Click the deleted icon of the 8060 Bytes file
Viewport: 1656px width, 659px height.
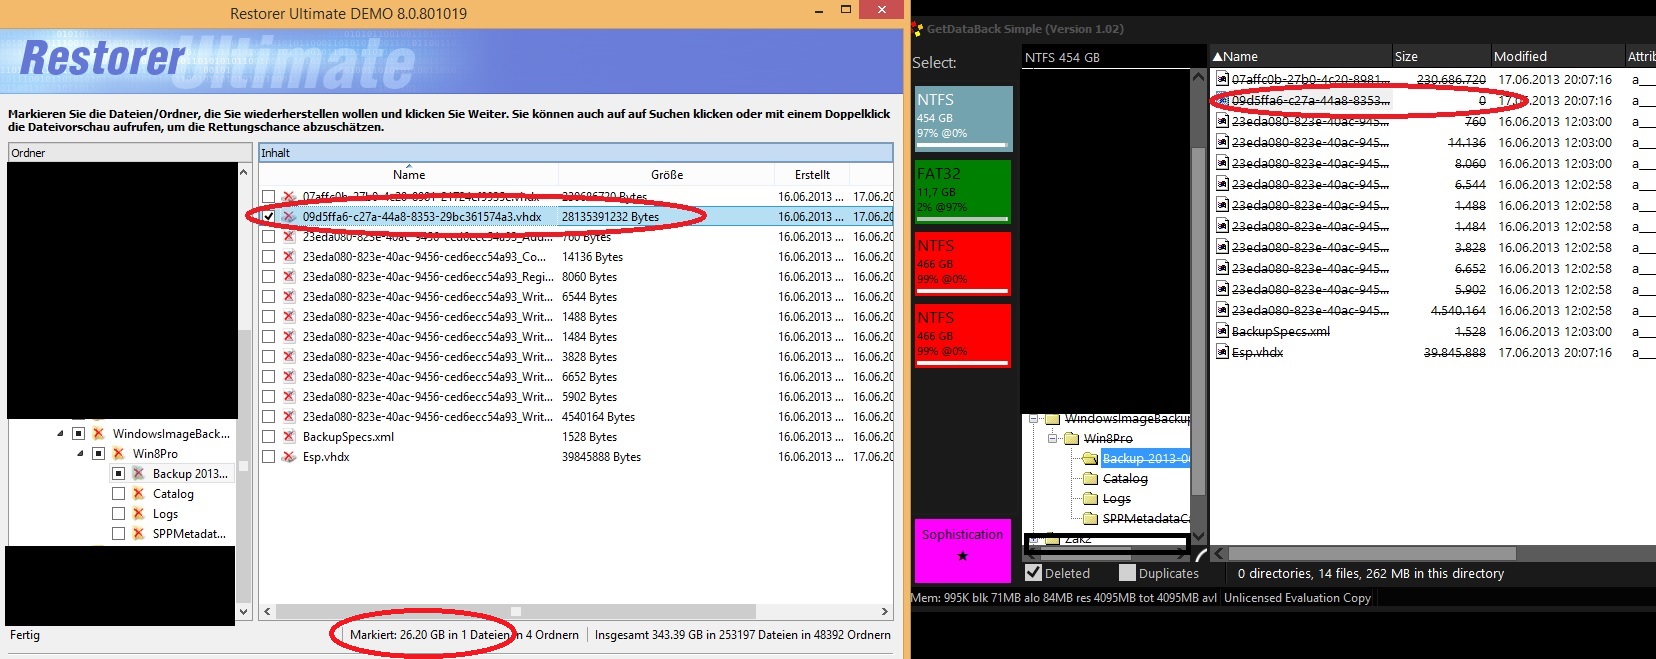[289, 277]
